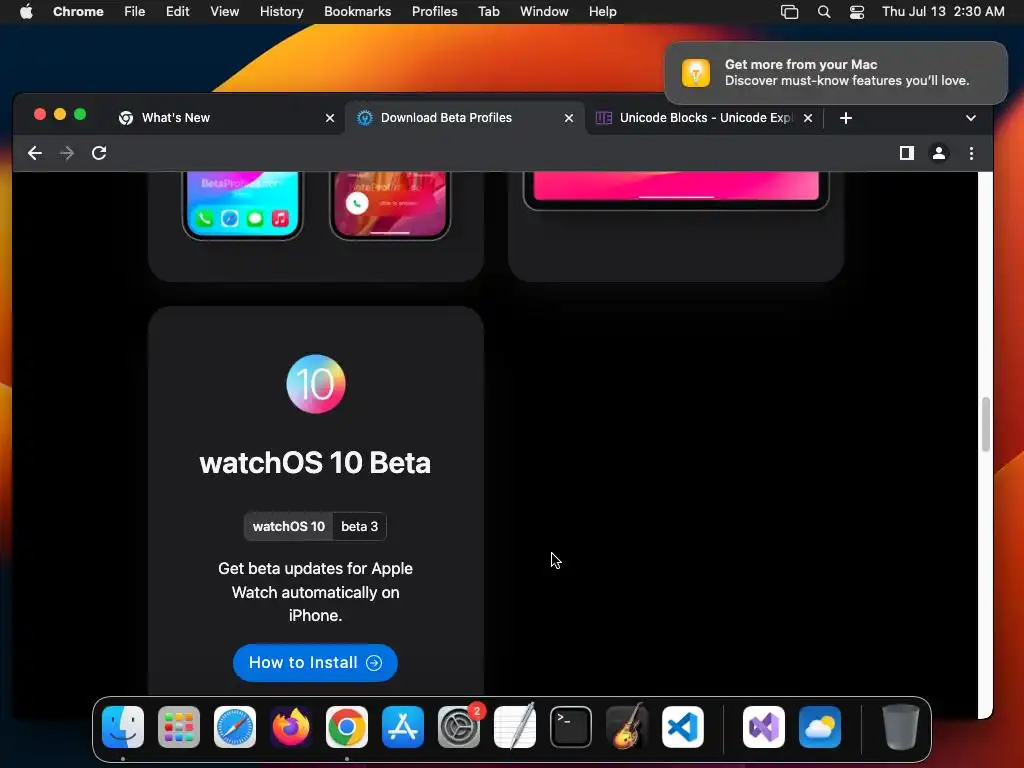Open the Chrome application menu
1024x768 pixels.
click(78, 11)
